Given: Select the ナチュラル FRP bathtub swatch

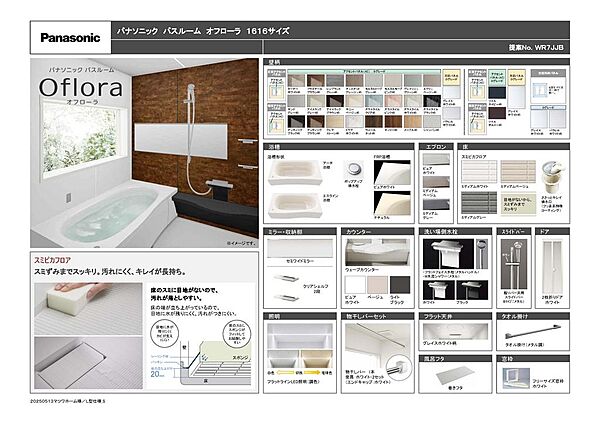Looking at the screenshot, I should pyautogui.click(x=392, y=203).
